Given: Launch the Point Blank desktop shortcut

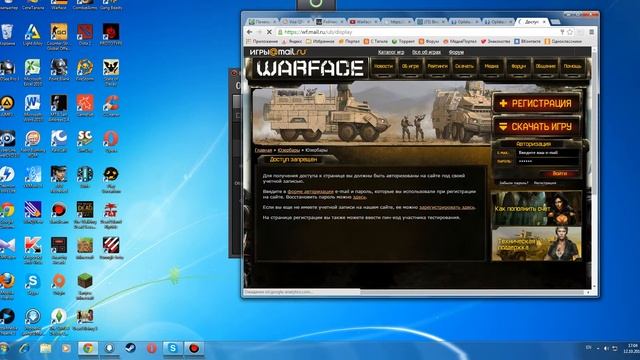Looking at the screenshot, I should click(59, 70).
